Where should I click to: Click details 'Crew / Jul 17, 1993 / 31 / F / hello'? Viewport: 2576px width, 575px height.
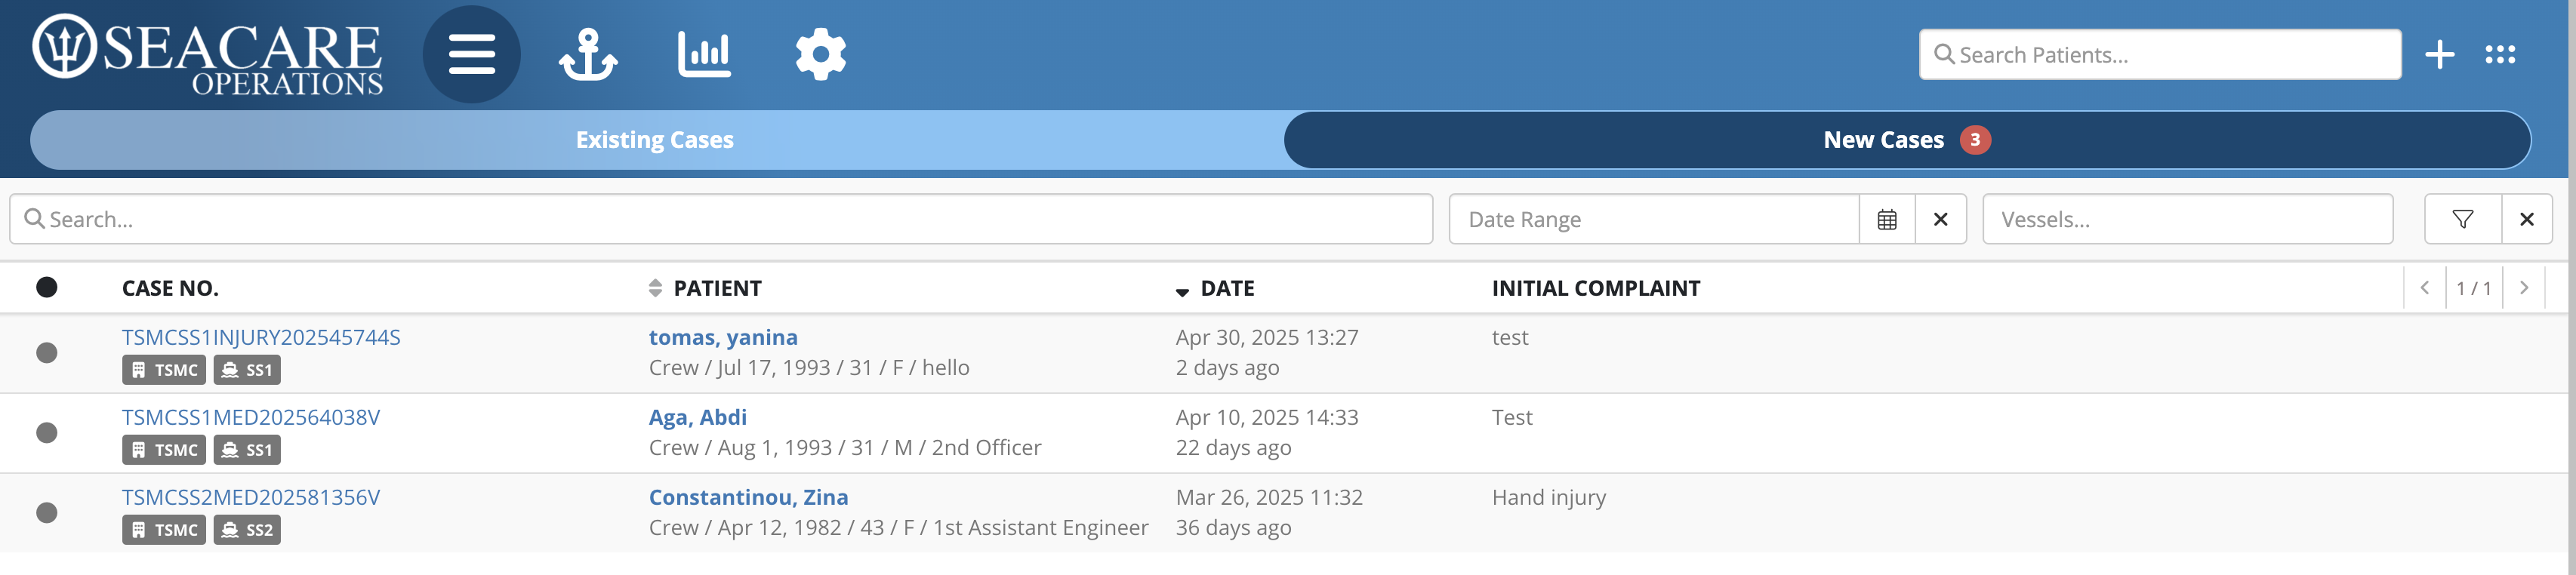coord(809,367)
